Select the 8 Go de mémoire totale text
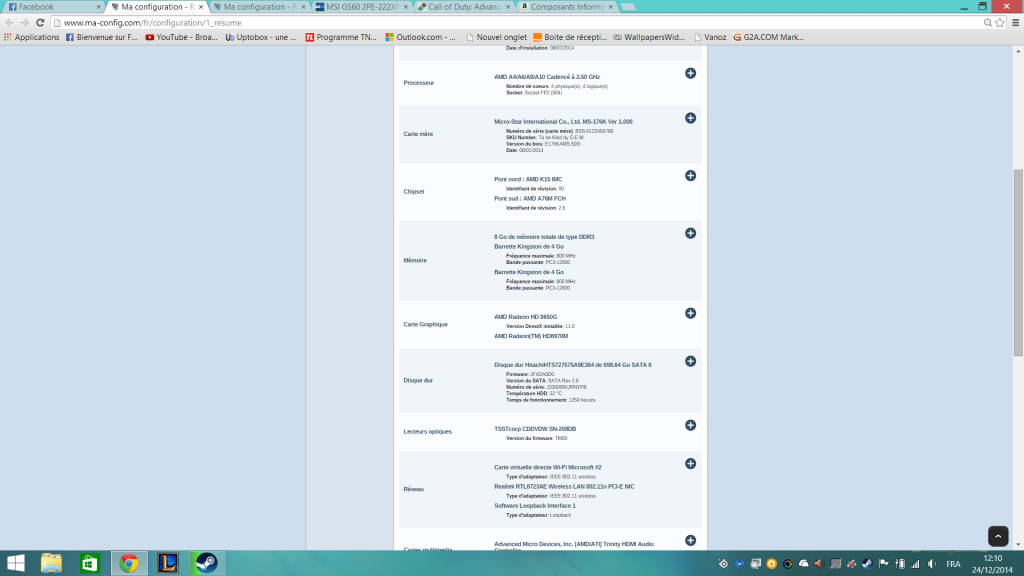 click(x=544, y=237)
